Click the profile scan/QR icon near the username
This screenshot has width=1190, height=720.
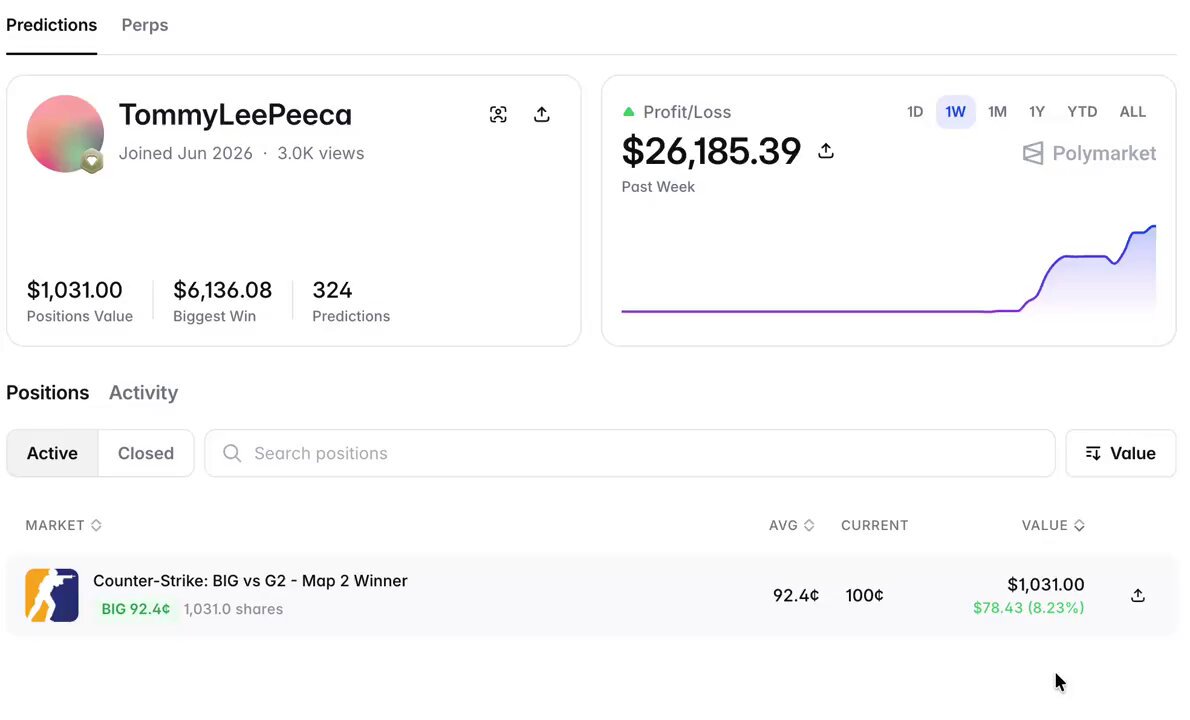click(498, 115)
